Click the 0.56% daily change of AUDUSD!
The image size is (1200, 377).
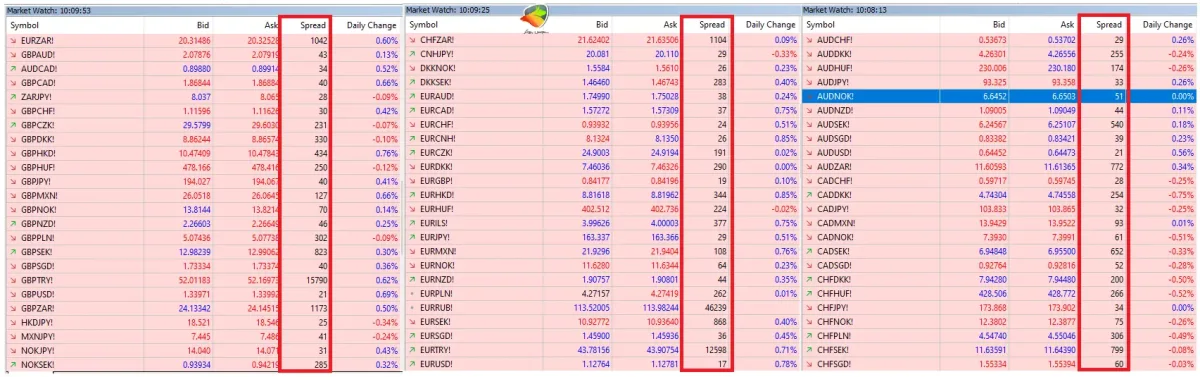click(x=1184, y=153)
